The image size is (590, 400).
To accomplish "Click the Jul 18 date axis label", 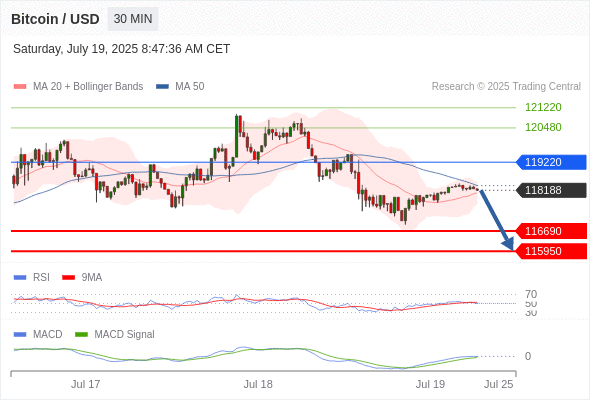I will [x=258, y=384].
